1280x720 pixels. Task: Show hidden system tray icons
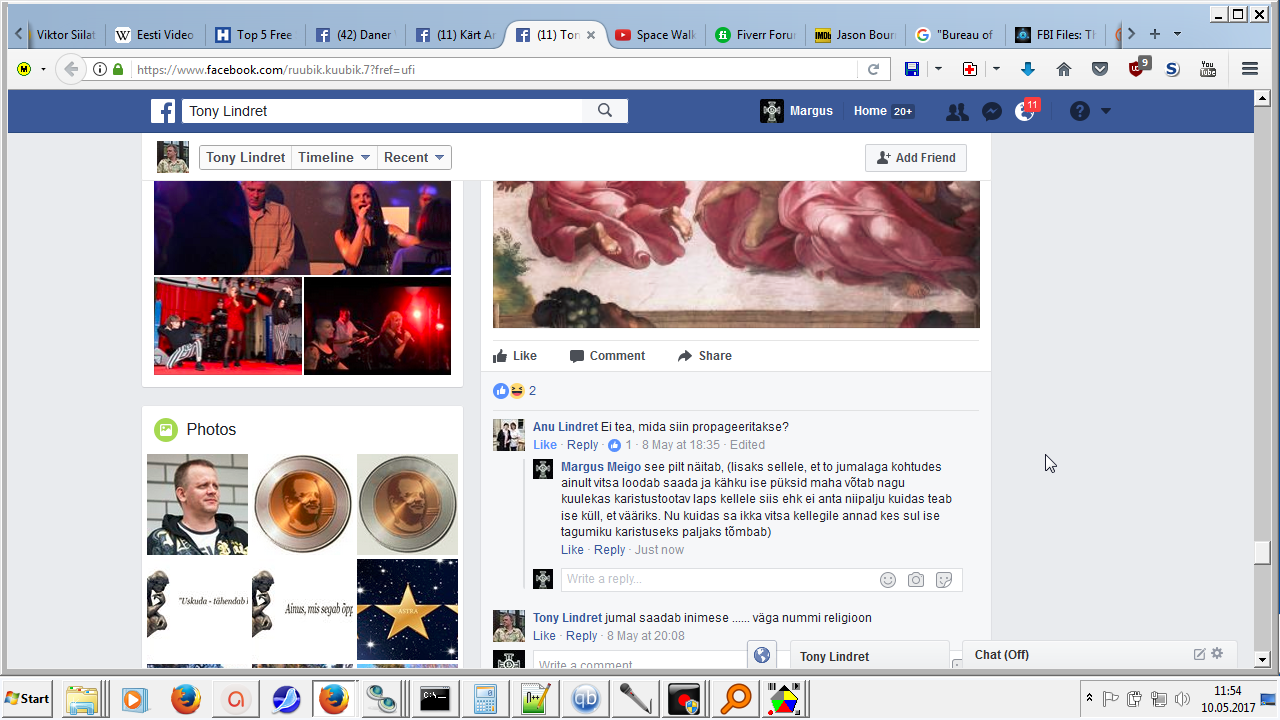pyautogui.click(x=1089, y=698)
